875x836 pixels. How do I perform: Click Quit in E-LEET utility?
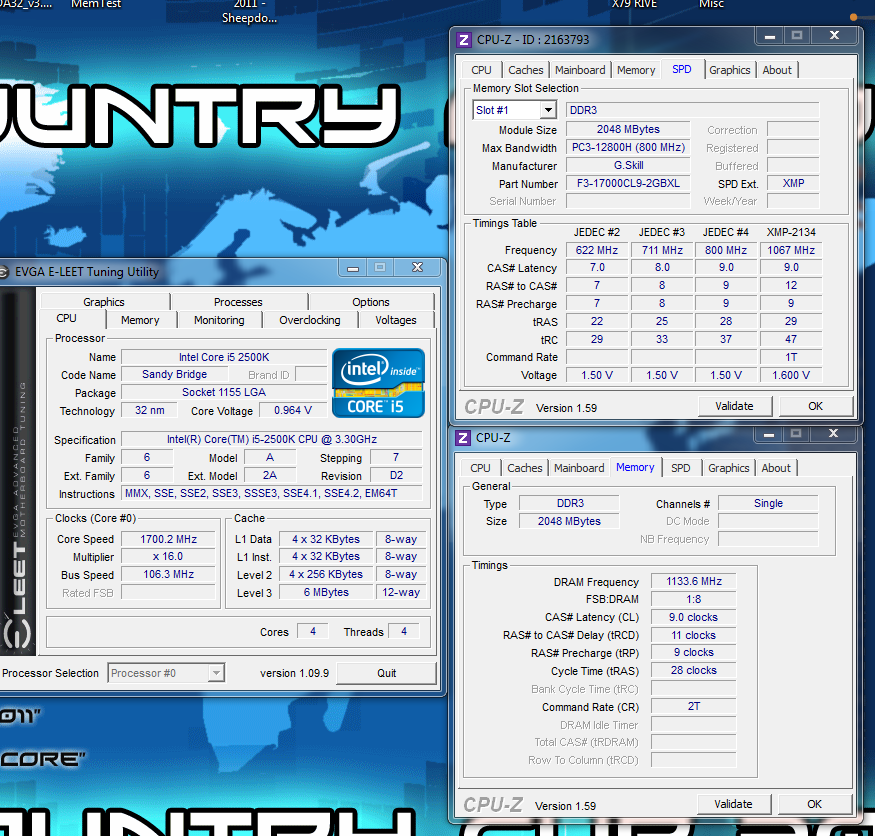(x=386, y=673)
